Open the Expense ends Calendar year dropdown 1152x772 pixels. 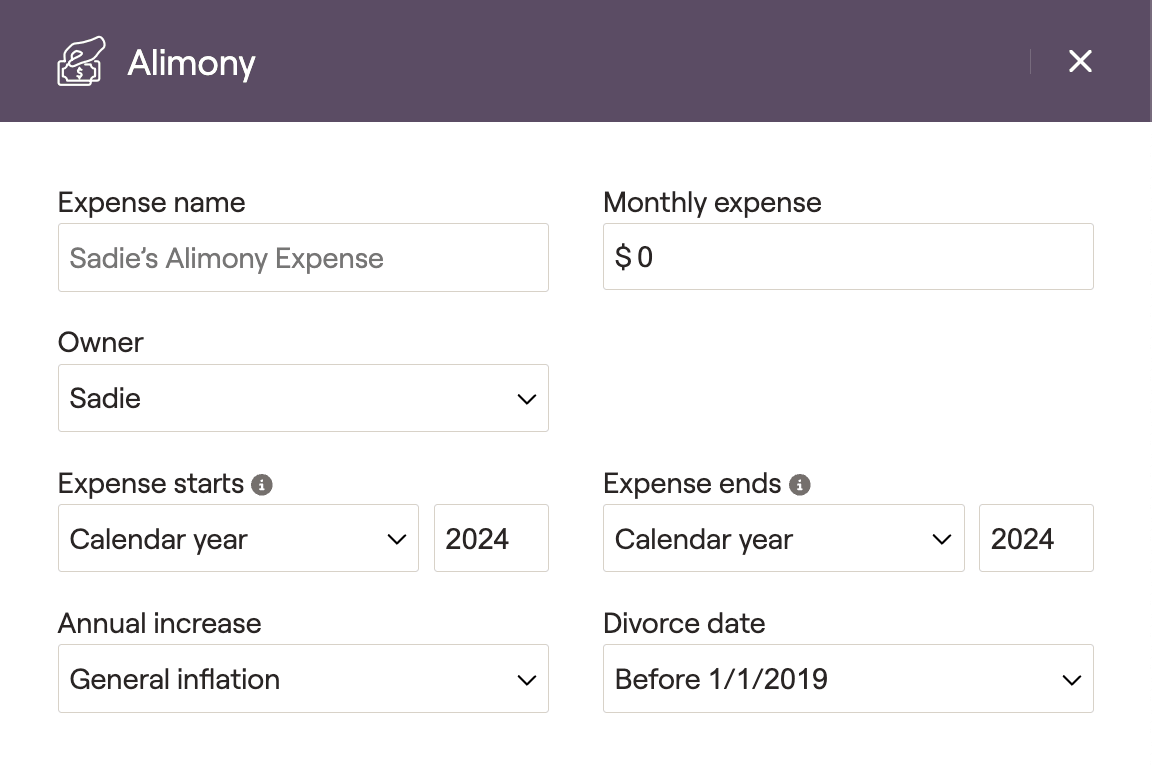click(x=783, y=539)
